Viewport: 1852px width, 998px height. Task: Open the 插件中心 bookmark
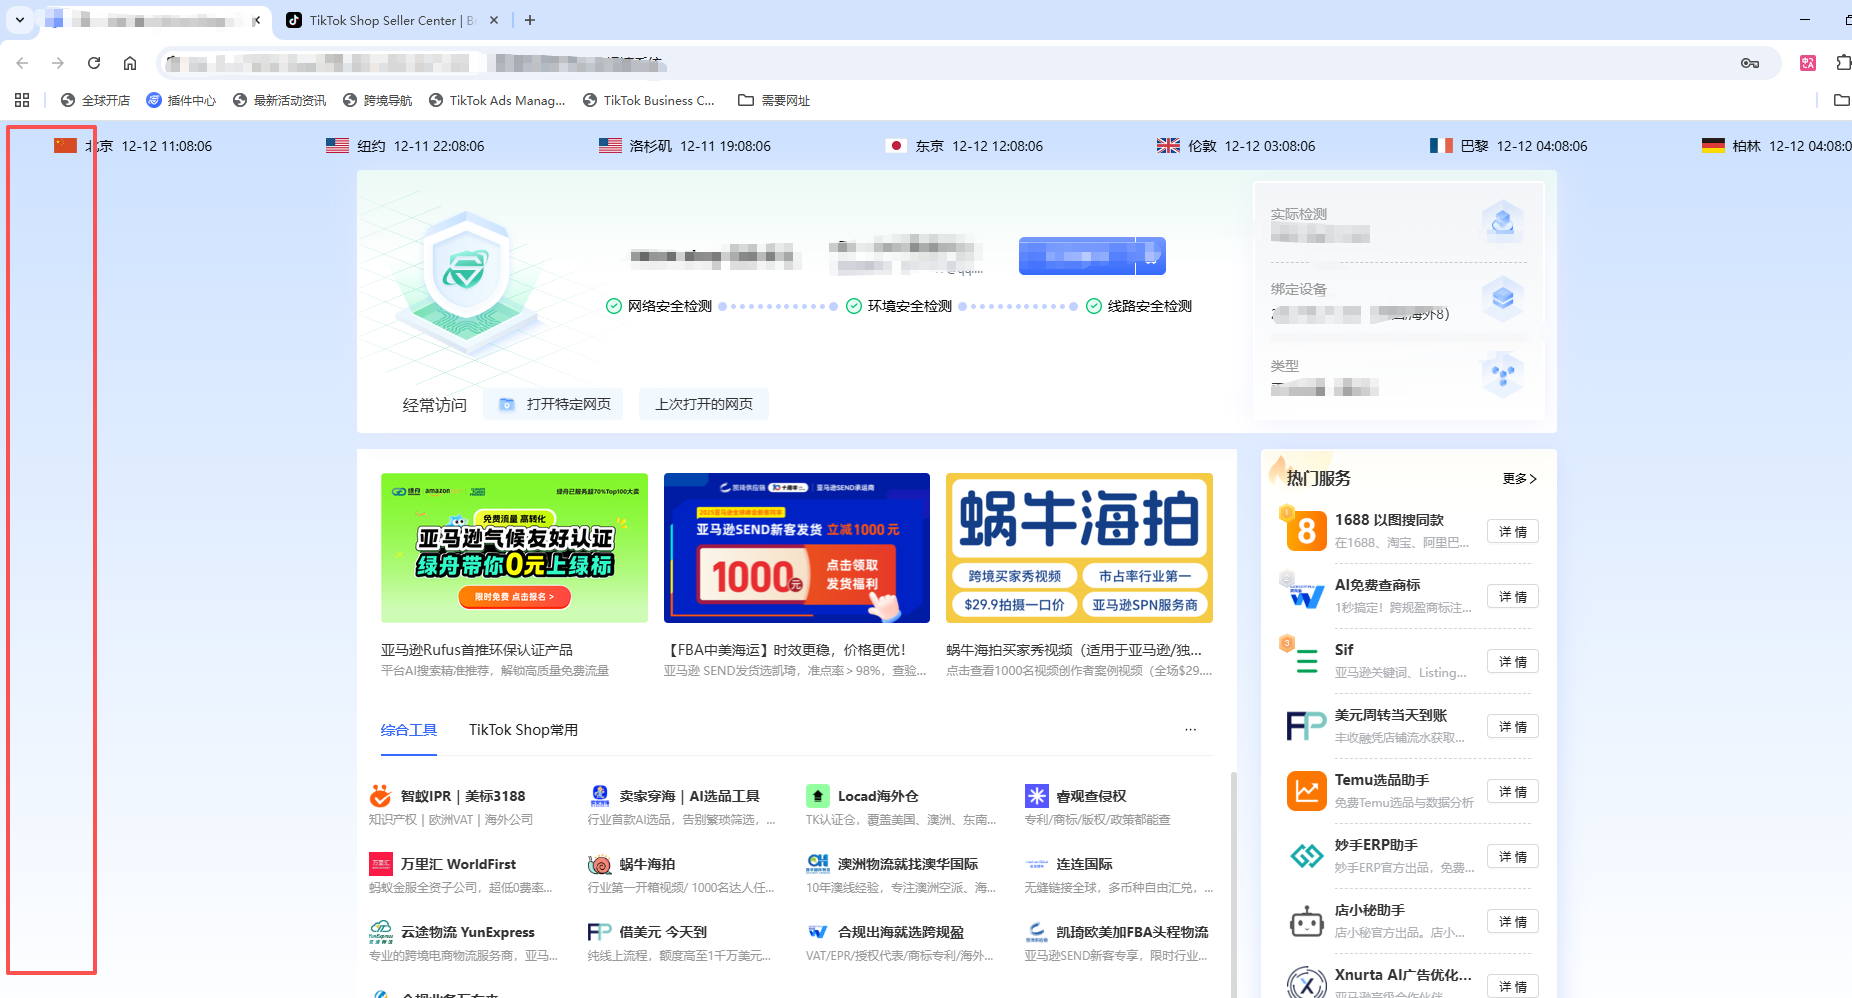tap(181, 100)
